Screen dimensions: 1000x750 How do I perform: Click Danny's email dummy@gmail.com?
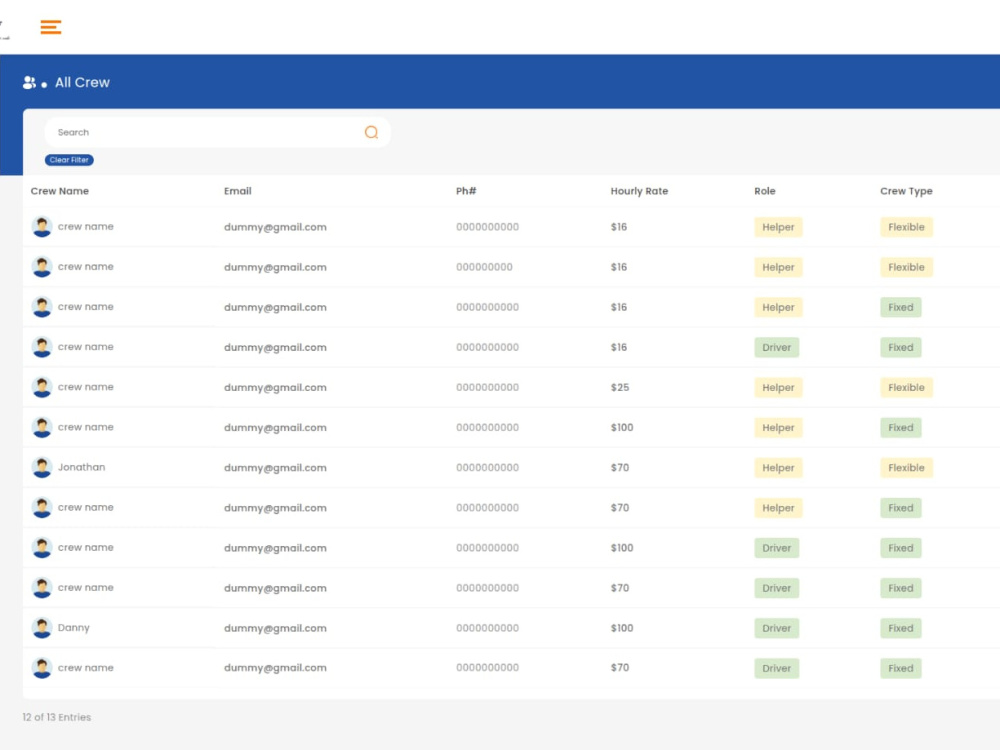(275, 628)
